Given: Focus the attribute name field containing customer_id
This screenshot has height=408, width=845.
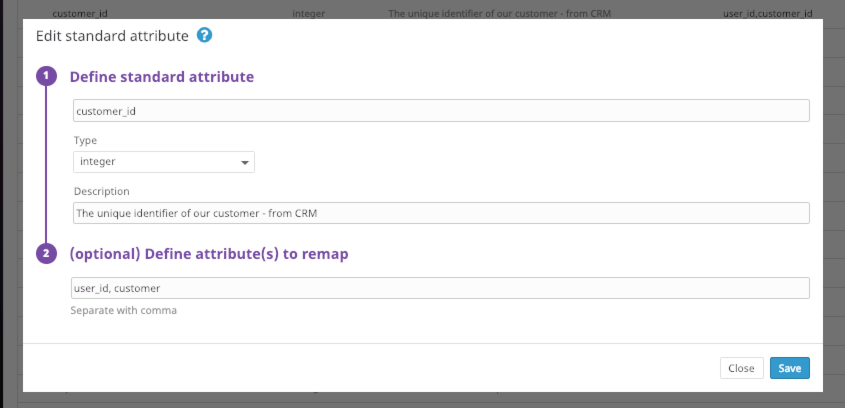Looking at the screenshot, I should coord(441,111).
